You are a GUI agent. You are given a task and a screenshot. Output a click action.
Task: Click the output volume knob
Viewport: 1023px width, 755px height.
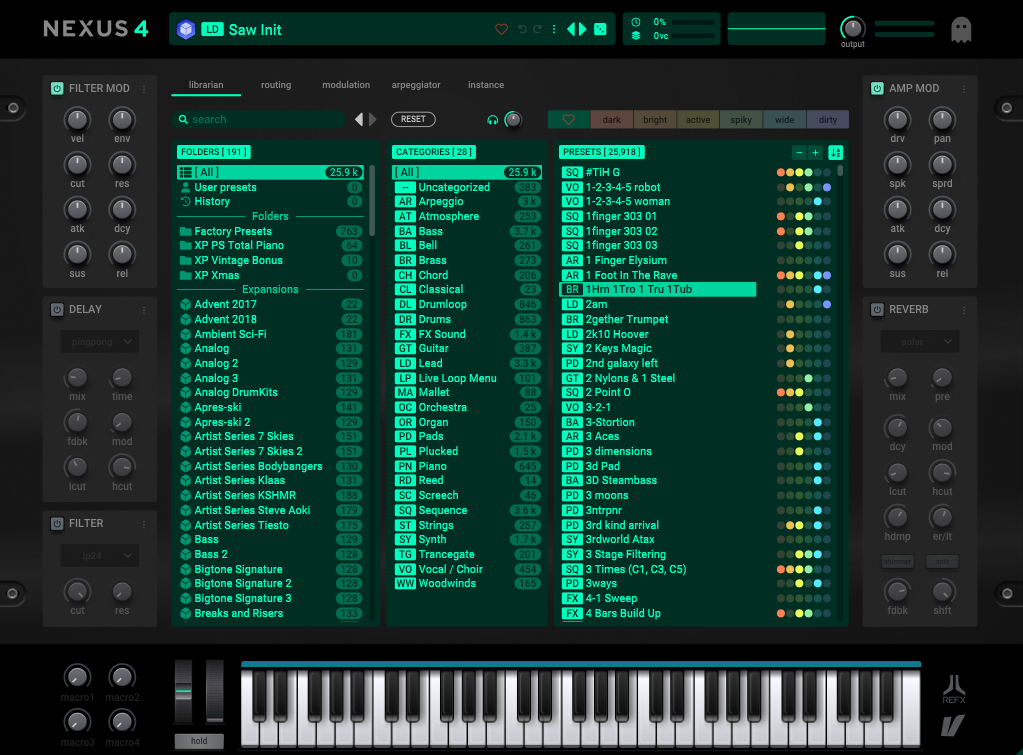coord(853,28)
